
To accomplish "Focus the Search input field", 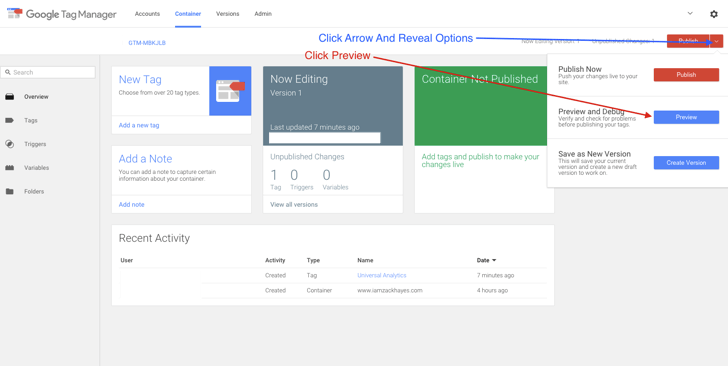I will coord(48,72).
